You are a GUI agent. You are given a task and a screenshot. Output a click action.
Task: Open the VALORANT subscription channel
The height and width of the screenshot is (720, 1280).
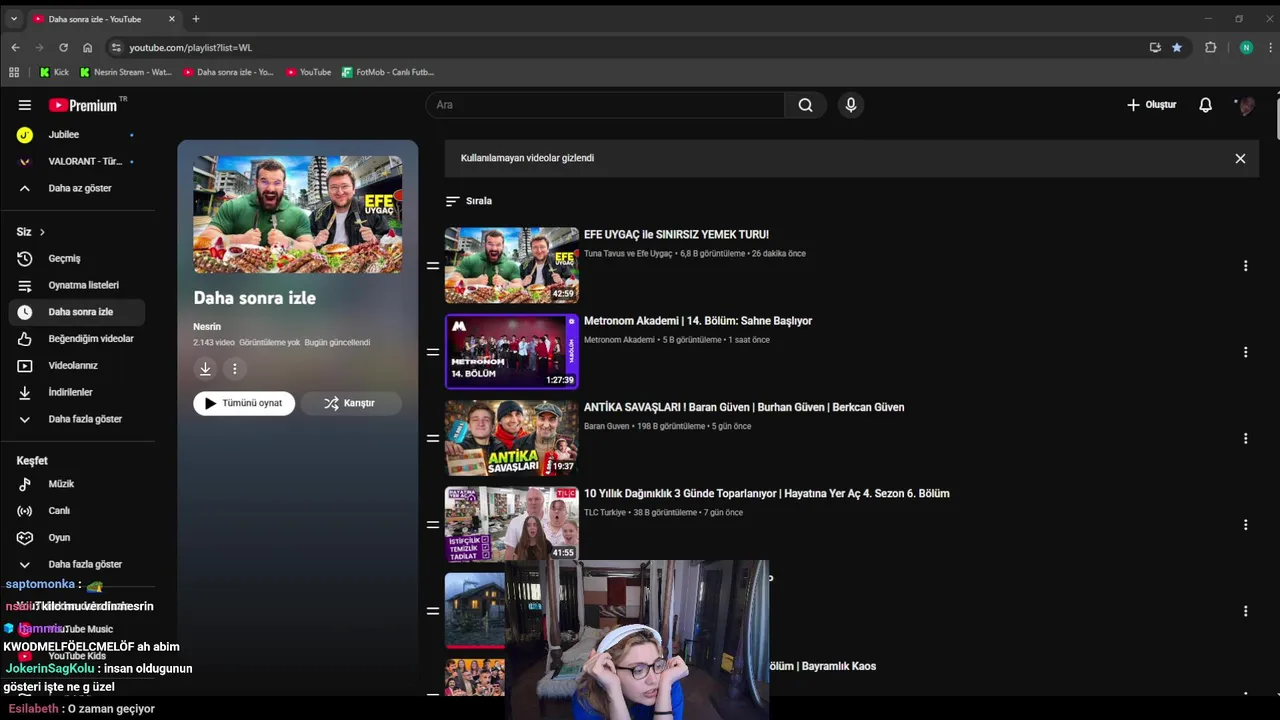(x=76, y=161)
